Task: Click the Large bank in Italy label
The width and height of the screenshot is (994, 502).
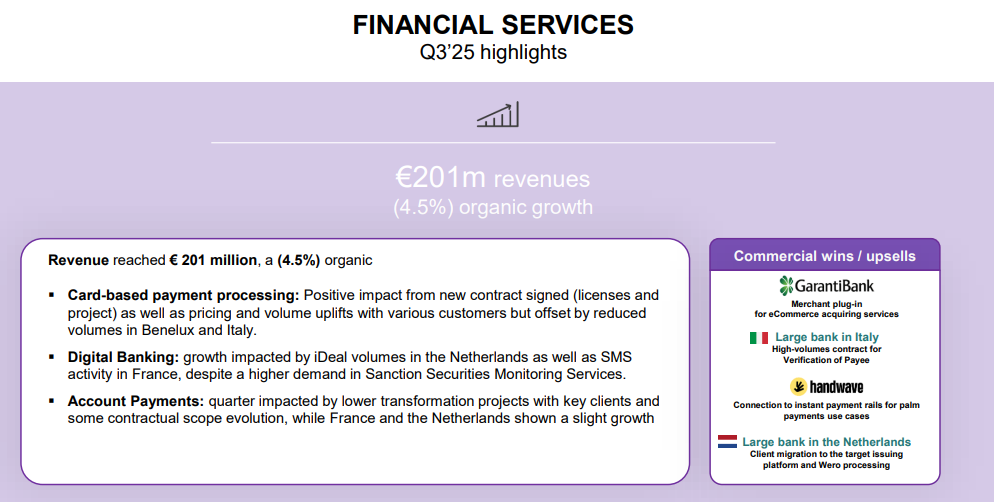Action: coord(827,338)
